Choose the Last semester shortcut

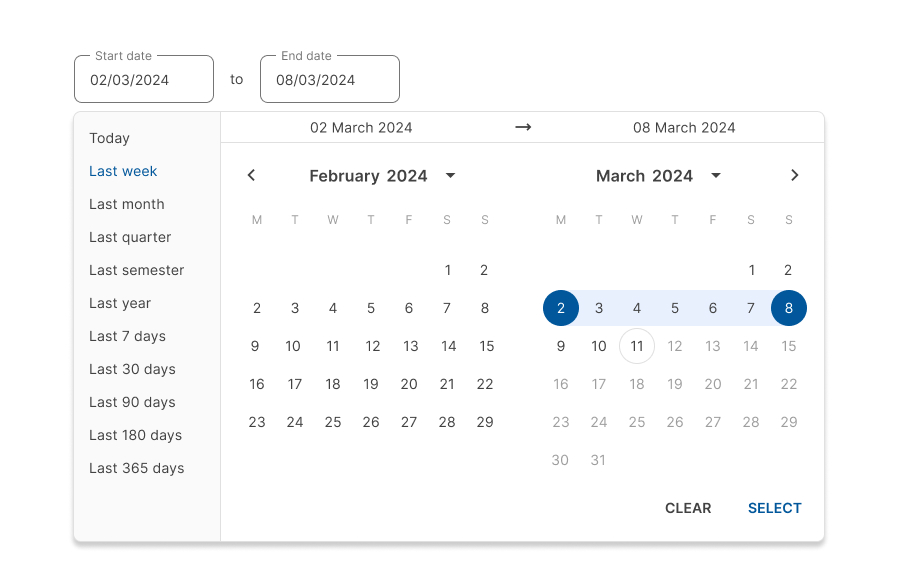tap(136, 270)
